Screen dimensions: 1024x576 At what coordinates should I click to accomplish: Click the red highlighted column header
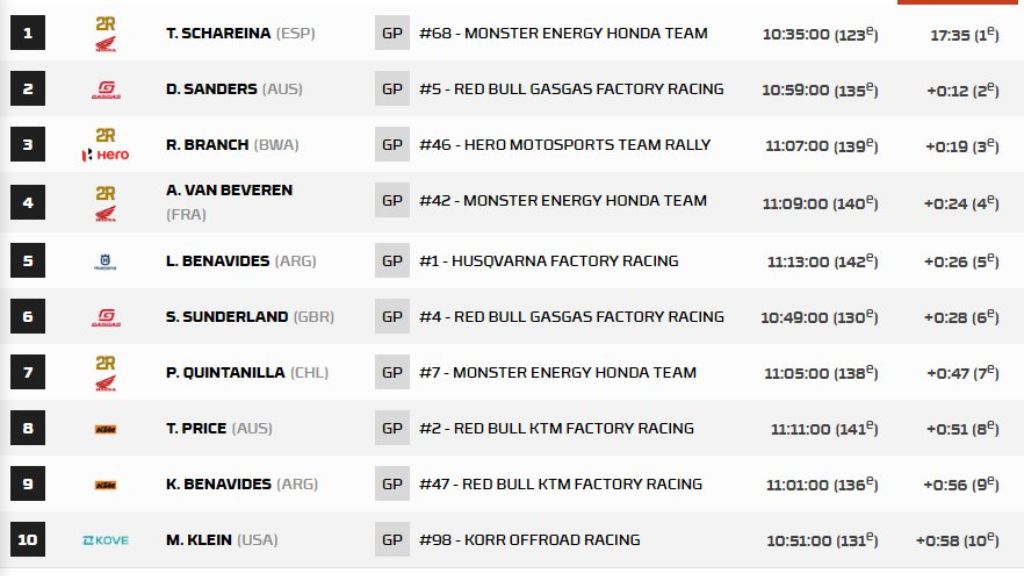click(960, 2)
